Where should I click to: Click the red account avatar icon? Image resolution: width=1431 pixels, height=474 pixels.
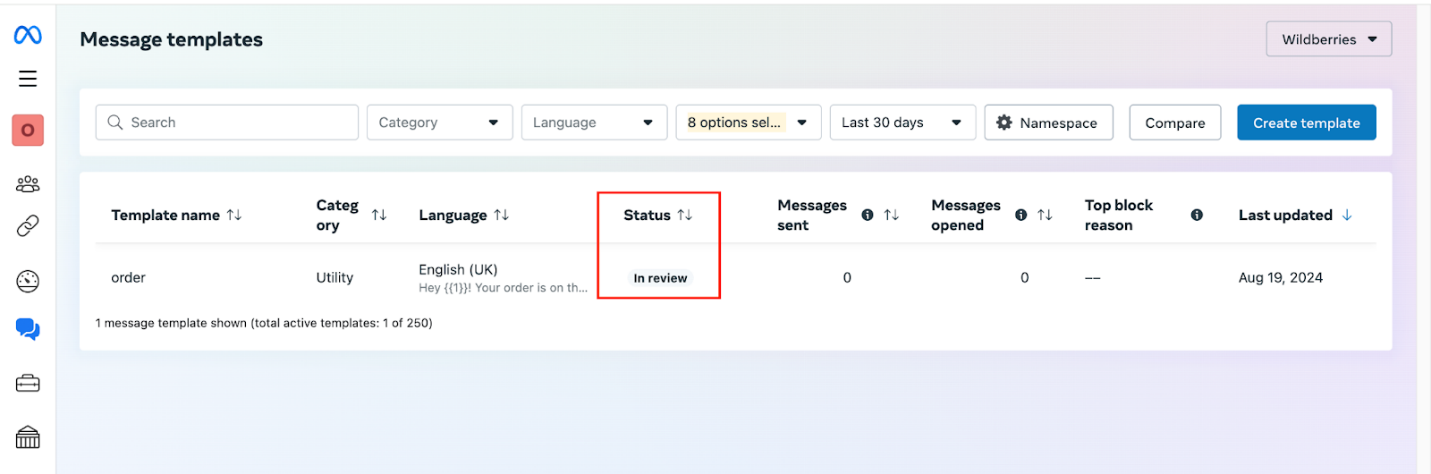(x=27, y=130)
